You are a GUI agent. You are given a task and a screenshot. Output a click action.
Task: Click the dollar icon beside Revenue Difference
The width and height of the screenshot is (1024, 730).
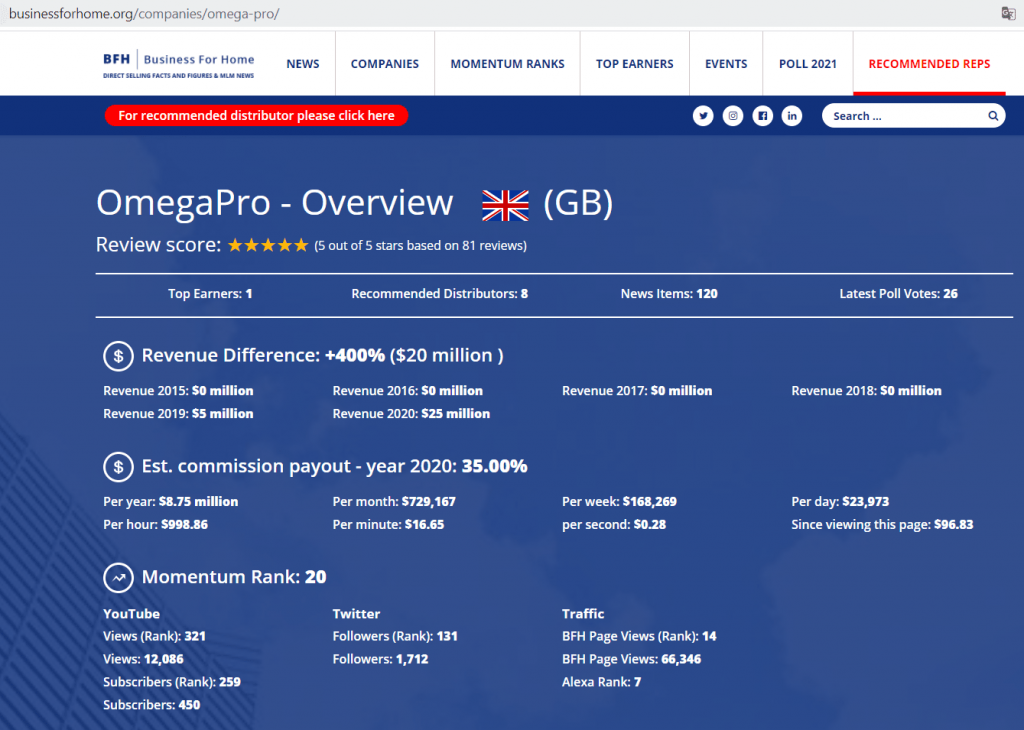pyautogui.click(x=118, y=355)
